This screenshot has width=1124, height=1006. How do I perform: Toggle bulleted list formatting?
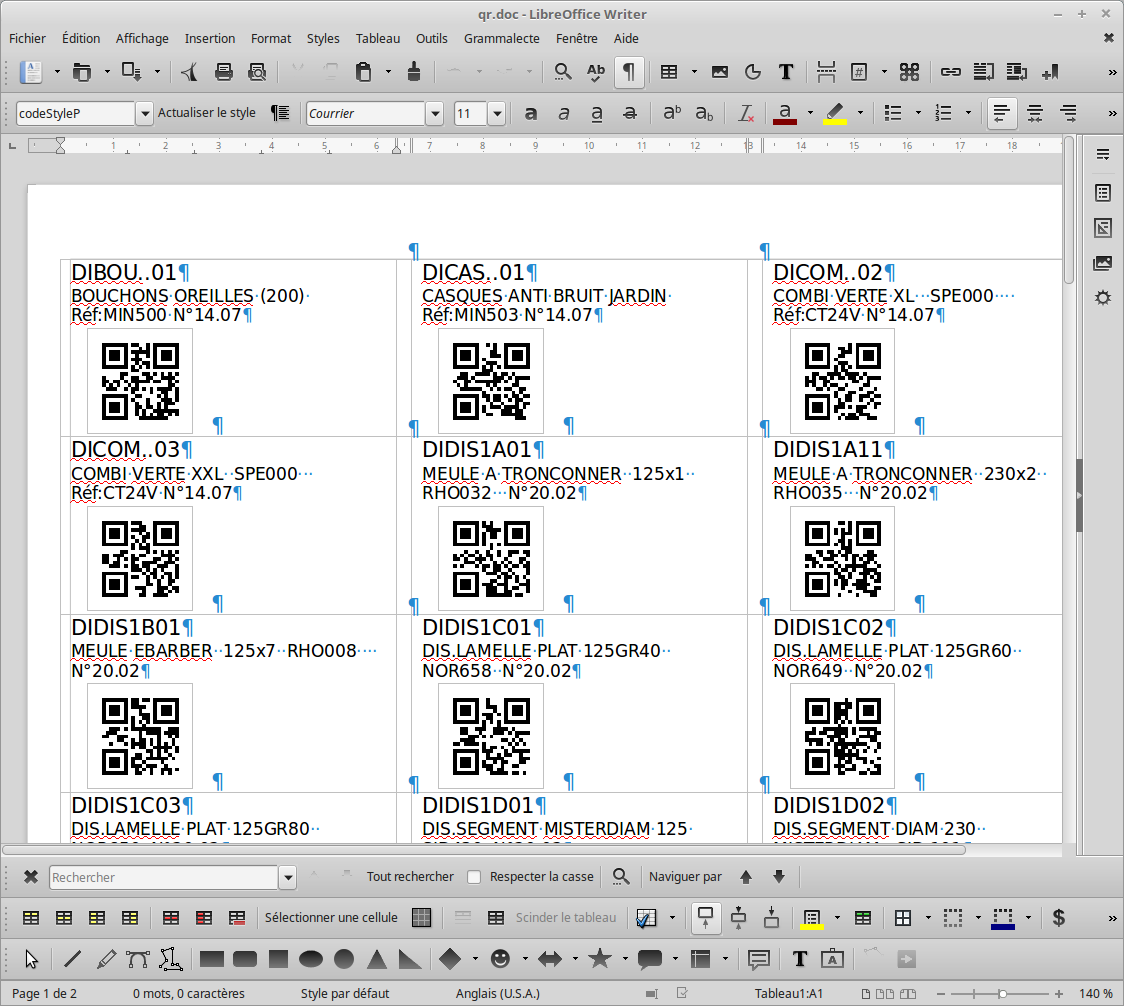892,113
